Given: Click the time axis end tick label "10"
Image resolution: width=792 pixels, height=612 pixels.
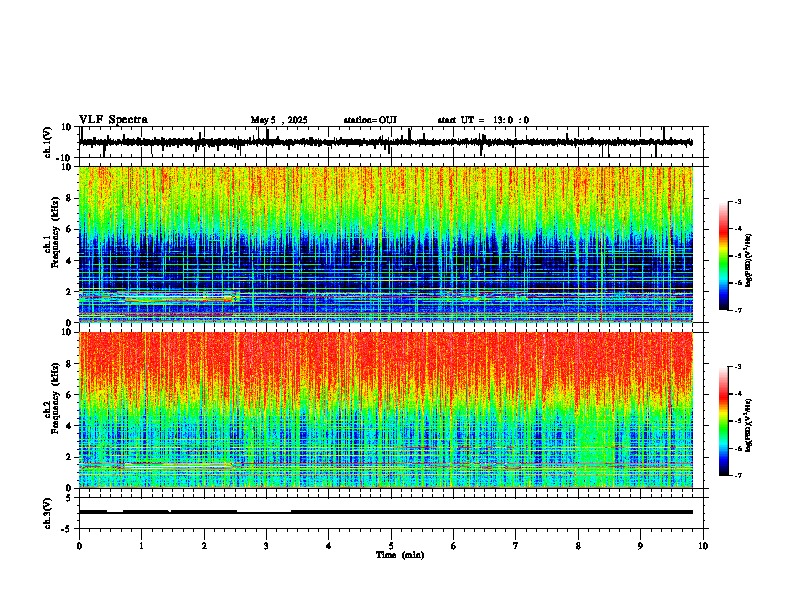Looking at the screenshot, I should pos(703,546).
